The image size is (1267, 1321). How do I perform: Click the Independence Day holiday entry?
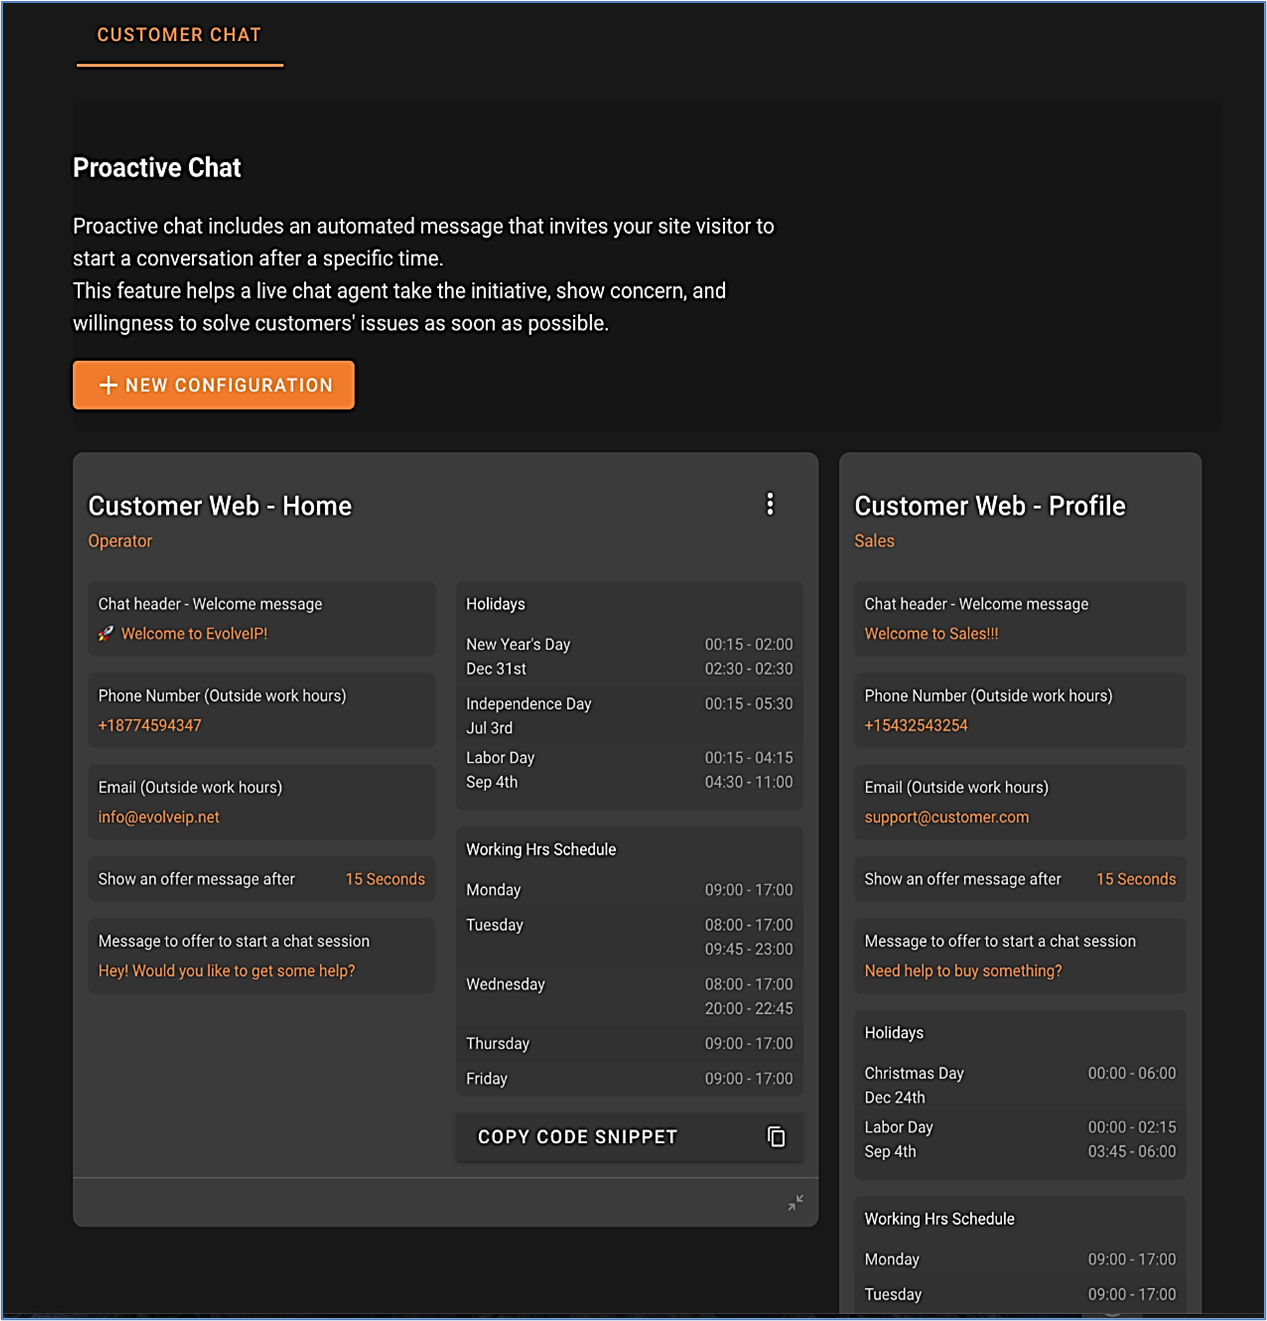529,704
